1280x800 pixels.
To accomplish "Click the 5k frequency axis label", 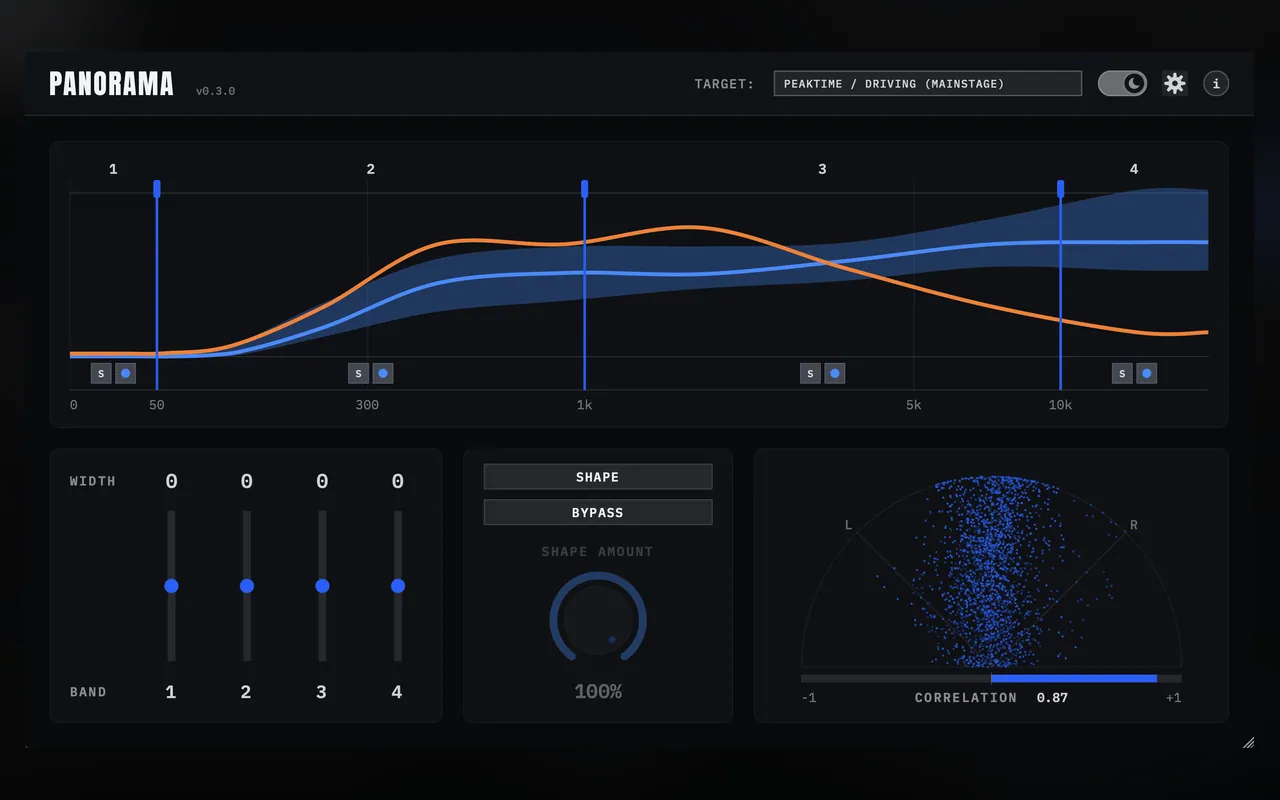I will coord(914,405).
